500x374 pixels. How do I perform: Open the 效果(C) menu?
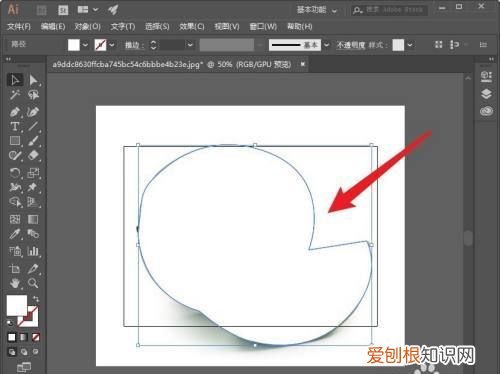click(x=192, y=27)
